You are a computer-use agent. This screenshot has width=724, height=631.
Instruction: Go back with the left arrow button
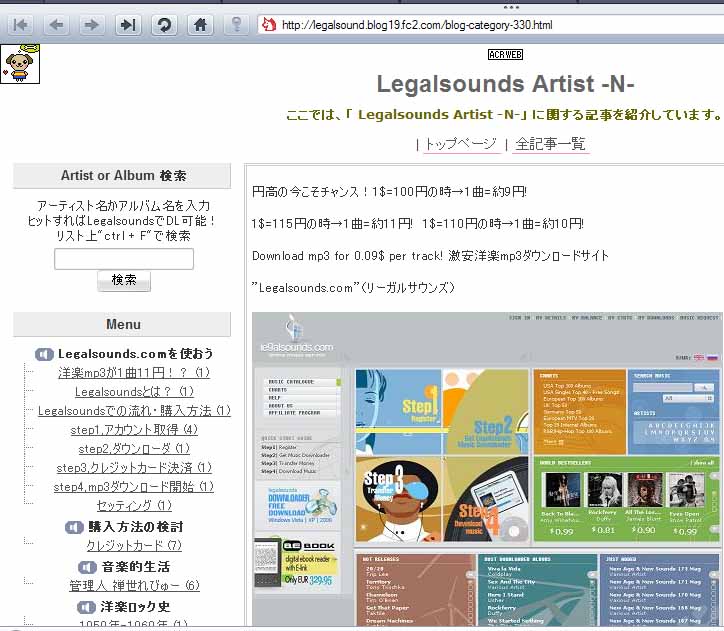(x=56, y=24)
